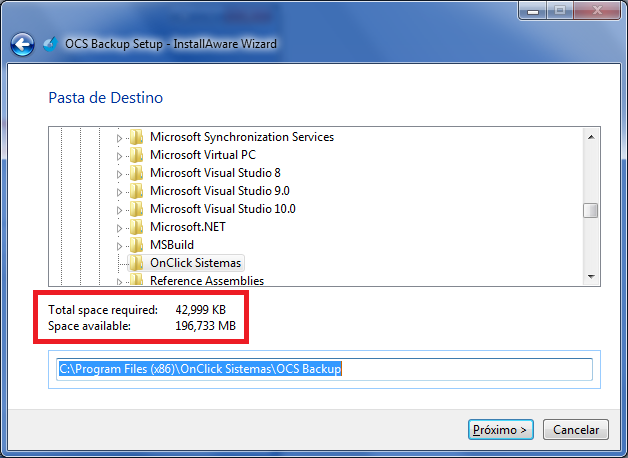Viewport: 628px width, 458px height.
Task: Click the OnClick Sistemas folder icon
Action: (136, 263)
